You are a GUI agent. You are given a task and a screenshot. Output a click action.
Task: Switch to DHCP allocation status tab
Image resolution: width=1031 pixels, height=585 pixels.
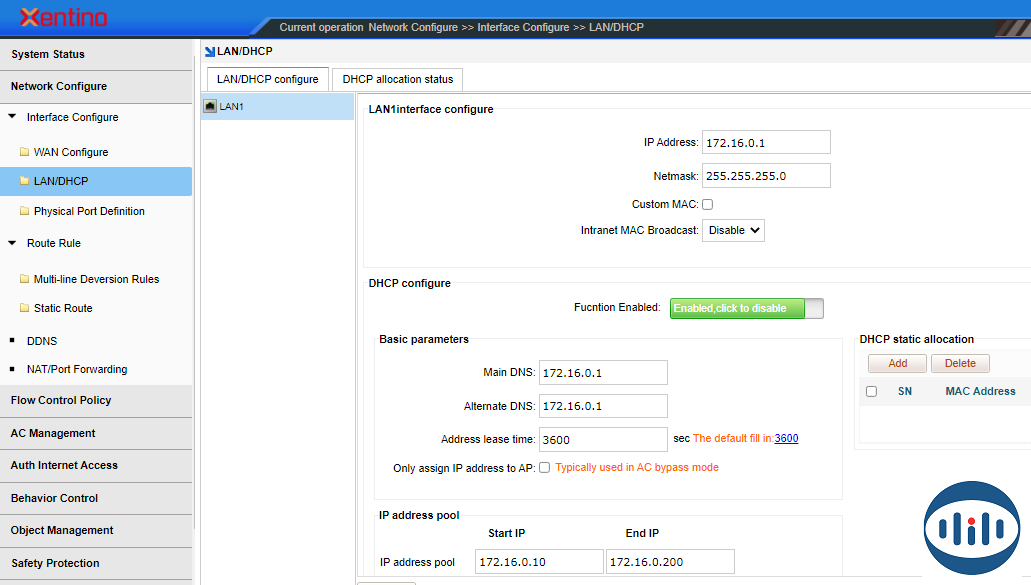coord(397,79)
